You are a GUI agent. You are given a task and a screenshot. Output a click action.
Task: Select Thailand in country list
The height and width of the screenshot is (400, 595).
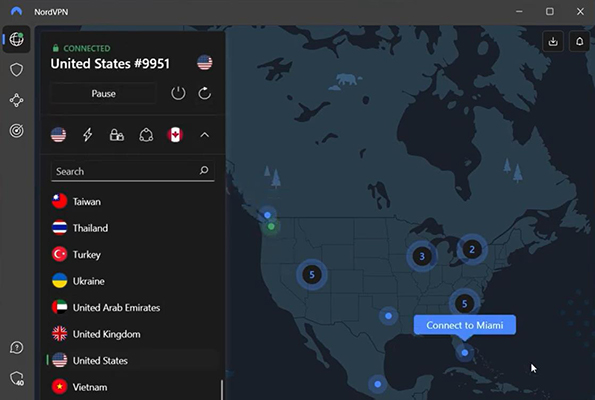point(132,228)
